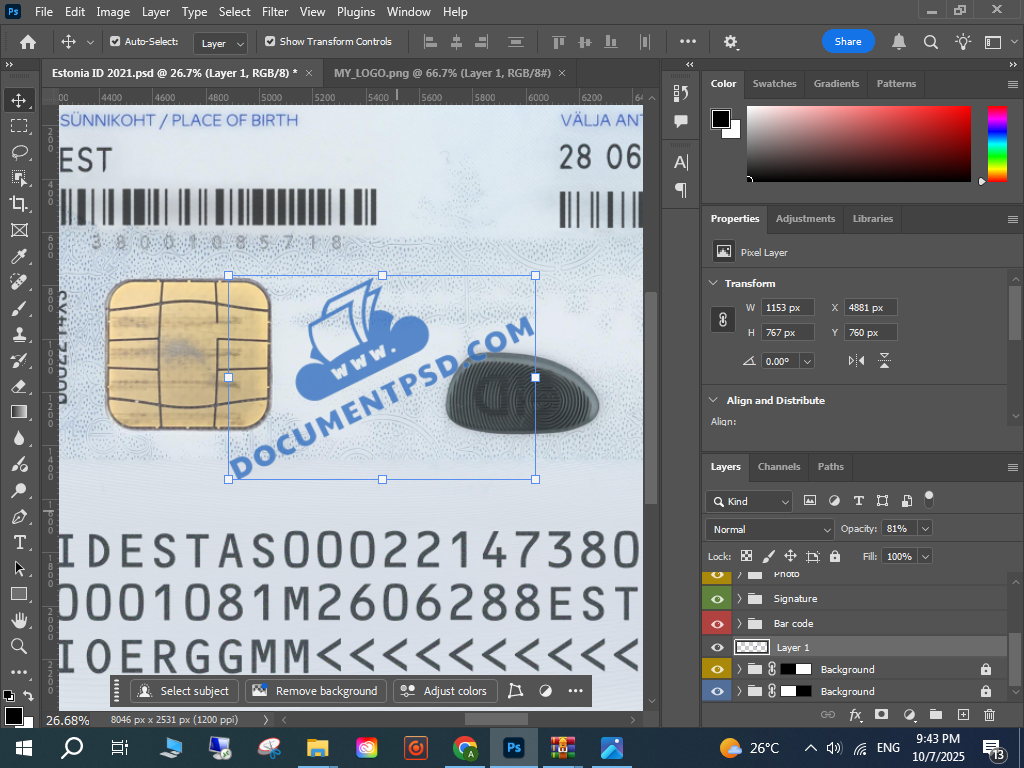Select the Horizontal Type tool
Viewport: 1024px width, 768px height.
(x=19, y=542)
